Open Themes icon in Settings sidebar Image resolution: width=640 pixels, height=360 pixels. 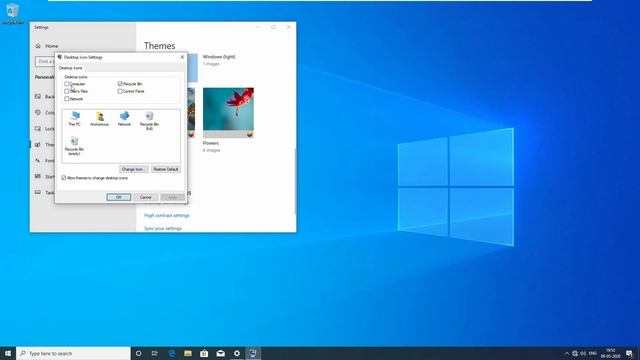click(38, 144)
